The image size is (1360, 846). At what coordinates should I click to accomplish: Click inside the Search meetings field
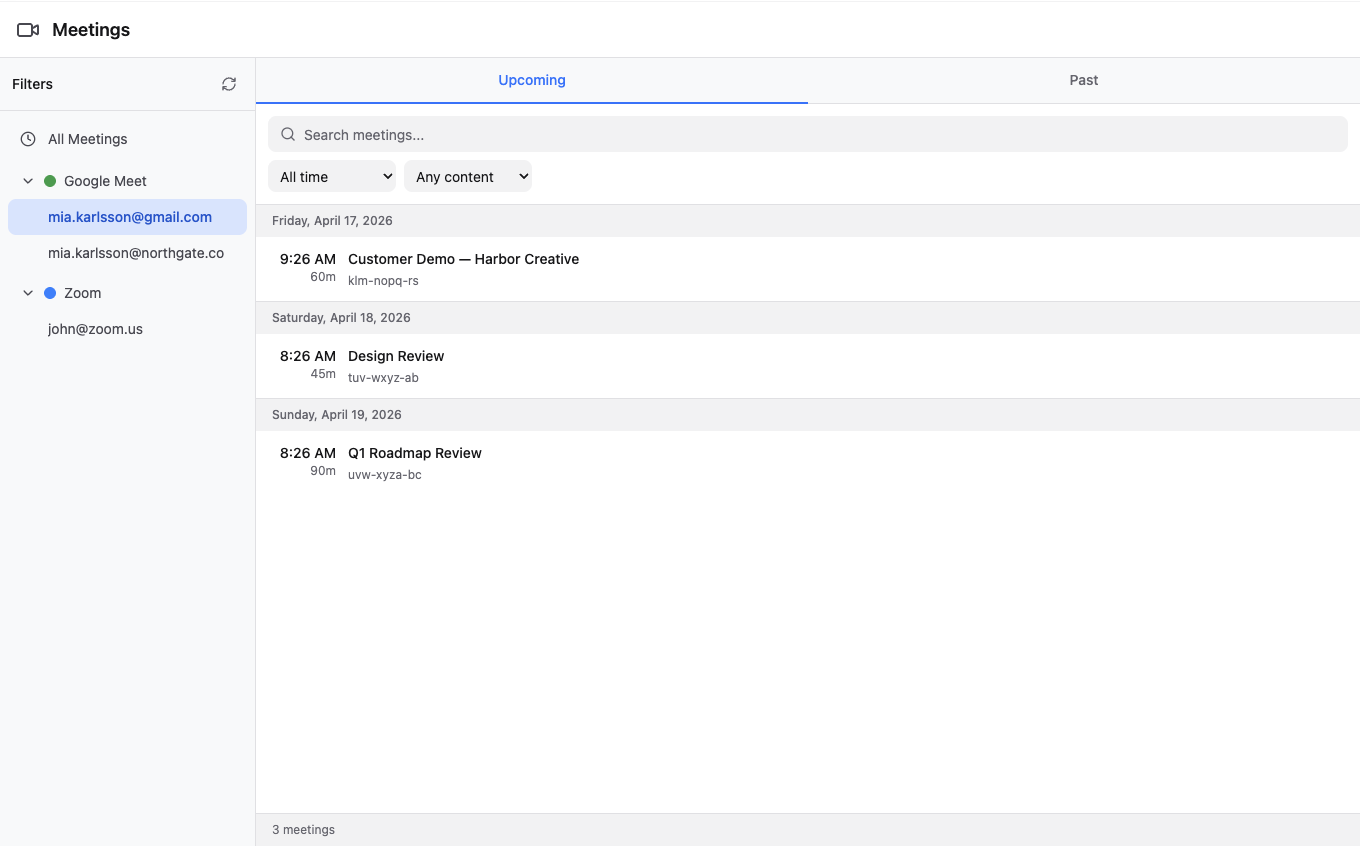[700, 133]
